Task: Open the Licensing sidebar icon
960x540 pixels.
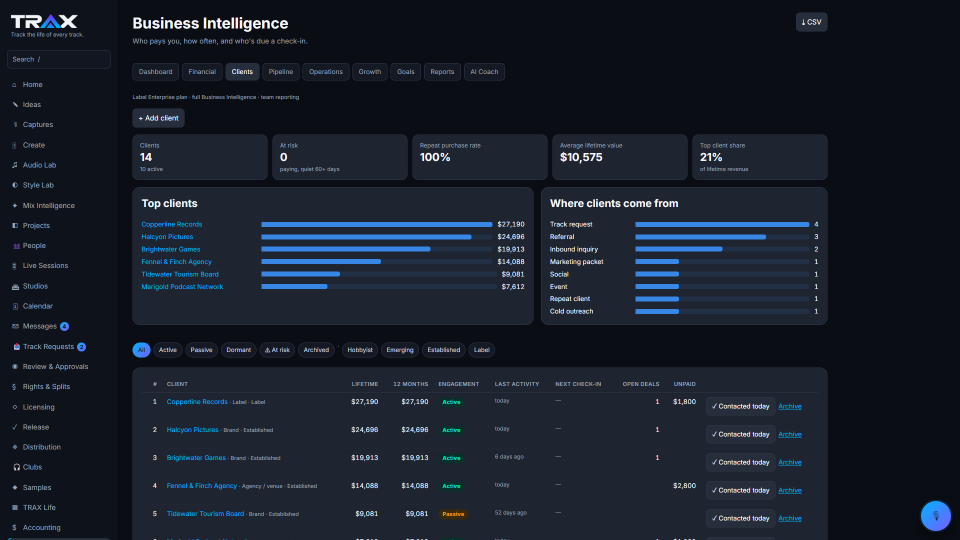Action: pos(15,407)
